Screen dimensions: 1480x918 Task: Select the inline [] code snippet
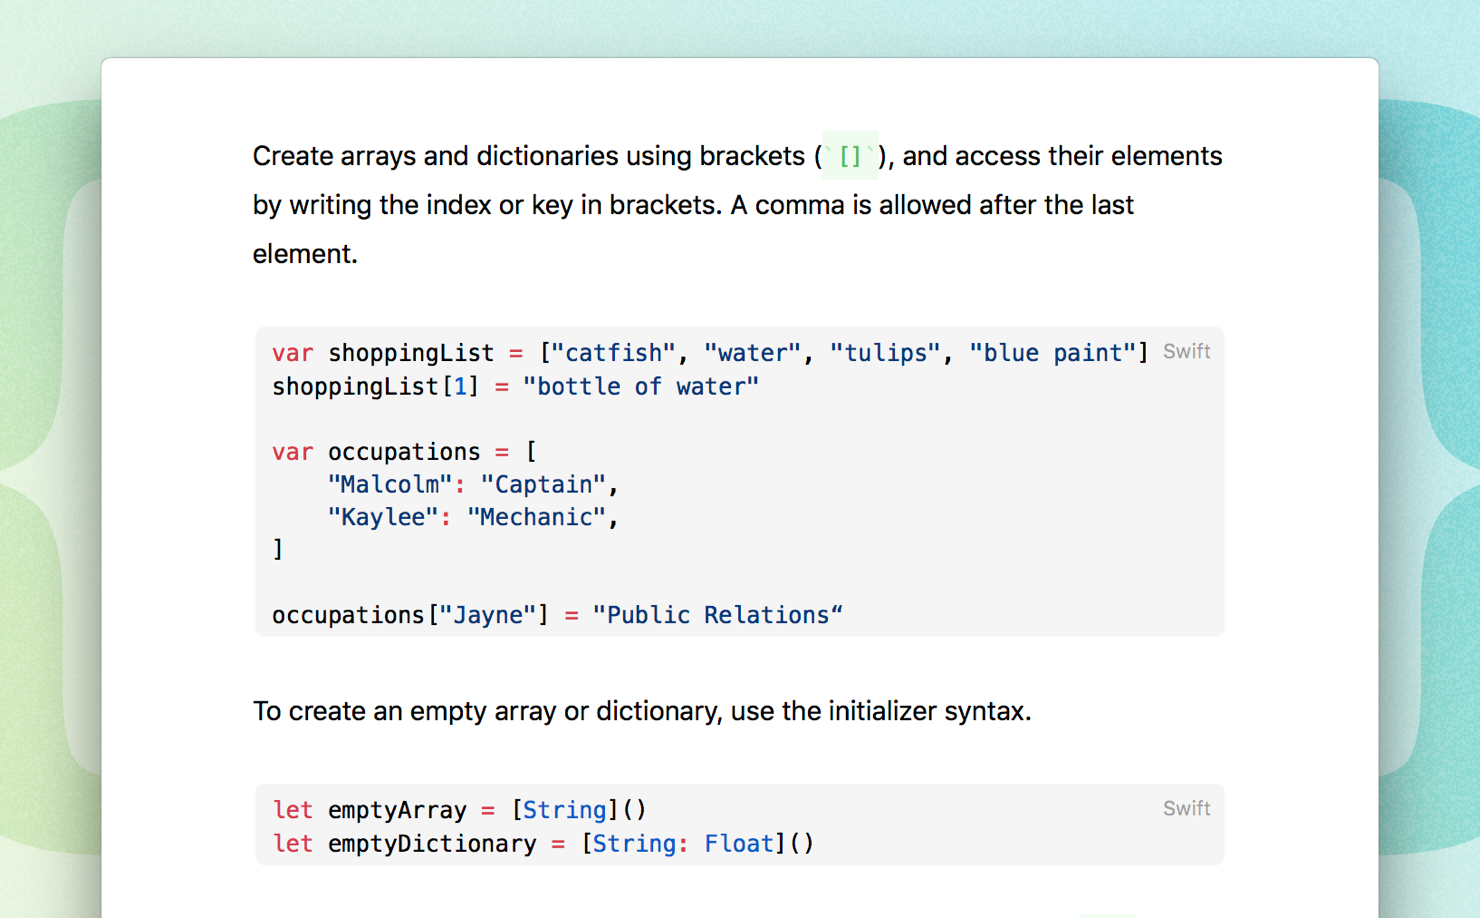tap(850, 156)
